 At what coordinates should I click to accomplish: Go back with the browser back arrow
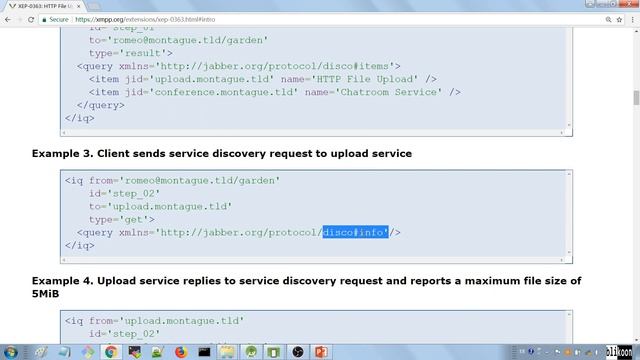point(8,20)
